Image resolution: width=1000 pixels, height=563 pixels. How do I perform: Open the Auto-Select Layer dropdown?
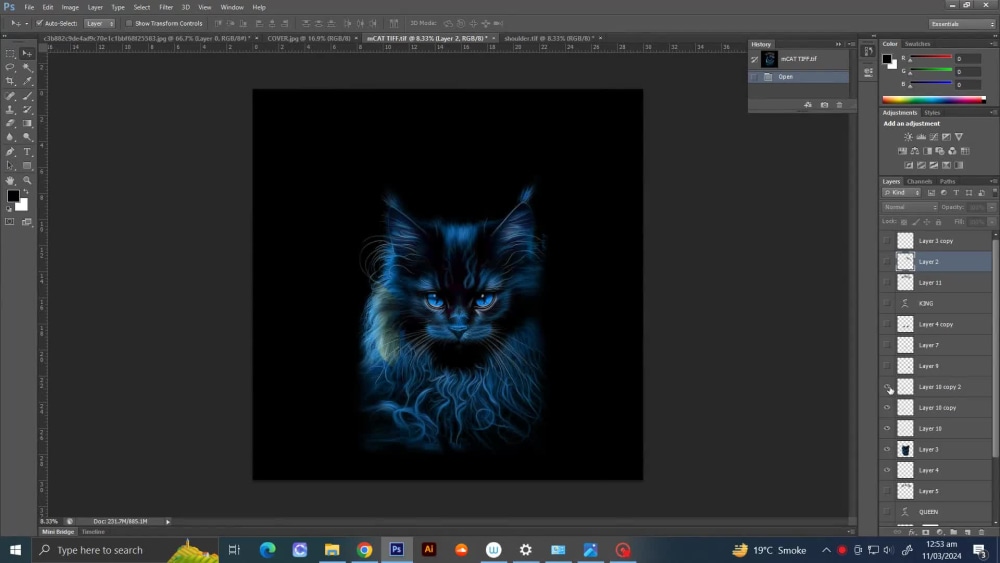click(x=99, y=24)
